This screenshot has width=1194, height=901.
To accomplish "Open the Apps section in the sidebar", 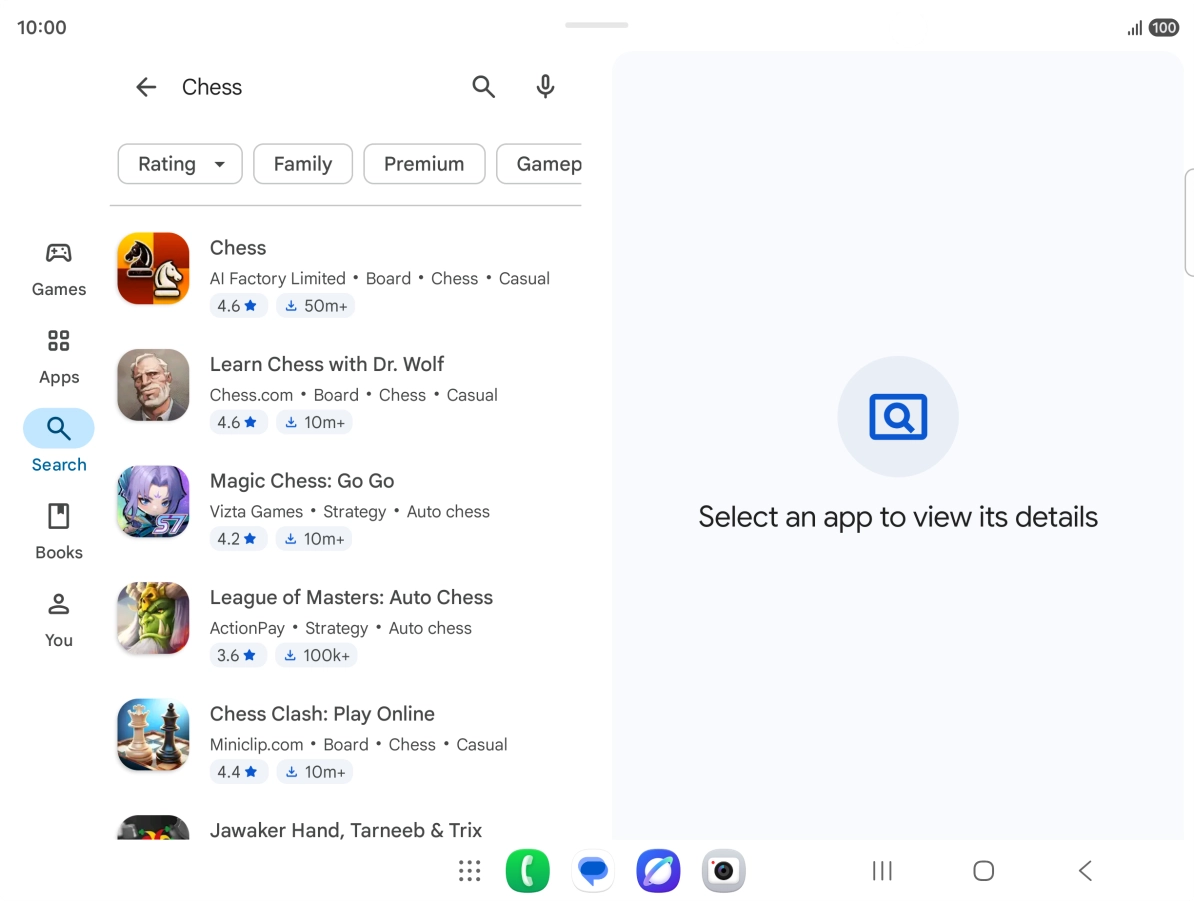I will point(59,357).
